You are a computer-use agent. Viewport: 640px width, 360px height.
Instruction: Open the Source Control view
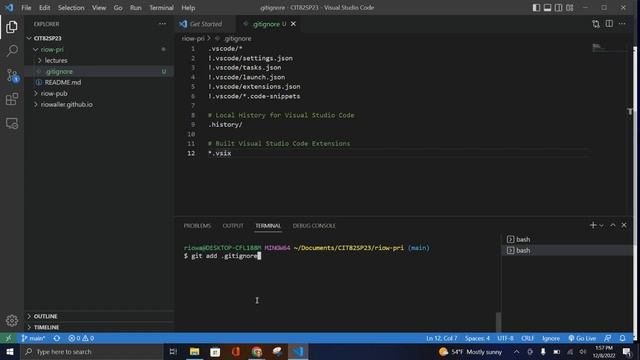(12, 75)
